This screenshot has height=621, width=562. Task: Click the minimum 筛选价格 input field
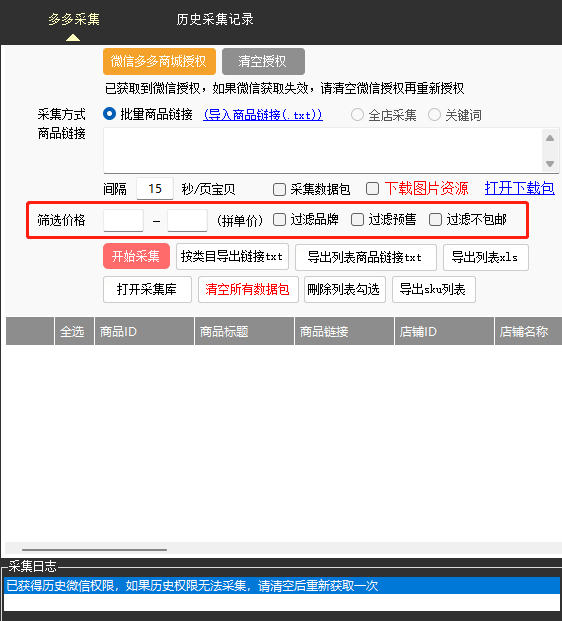[x=123, y=220]
